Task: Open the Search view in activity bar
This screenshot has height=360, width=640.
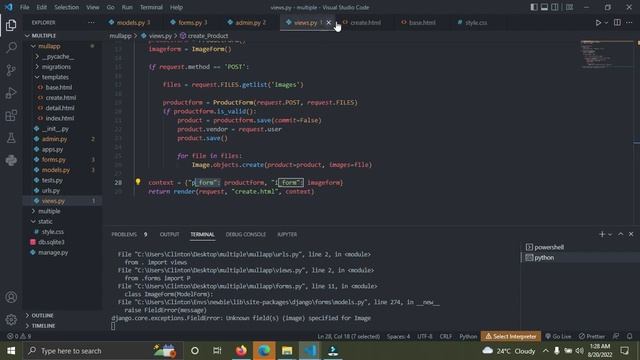Action: coord(11,47)
